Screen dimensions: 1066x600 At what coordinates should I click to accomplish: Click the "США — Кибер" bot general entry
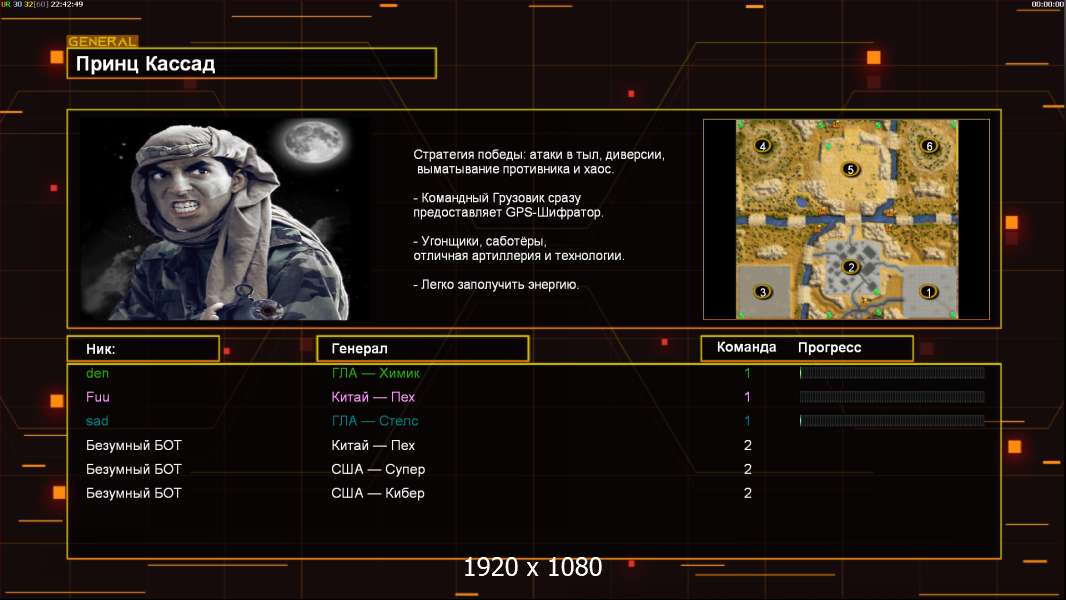coord(378,493)
